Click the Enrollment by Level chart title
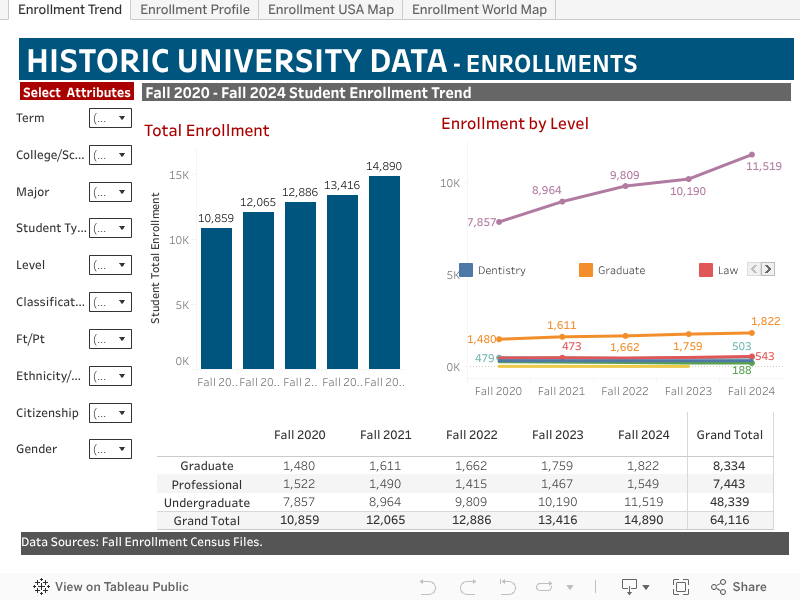The image size is (800, 600). coord(515,123)
